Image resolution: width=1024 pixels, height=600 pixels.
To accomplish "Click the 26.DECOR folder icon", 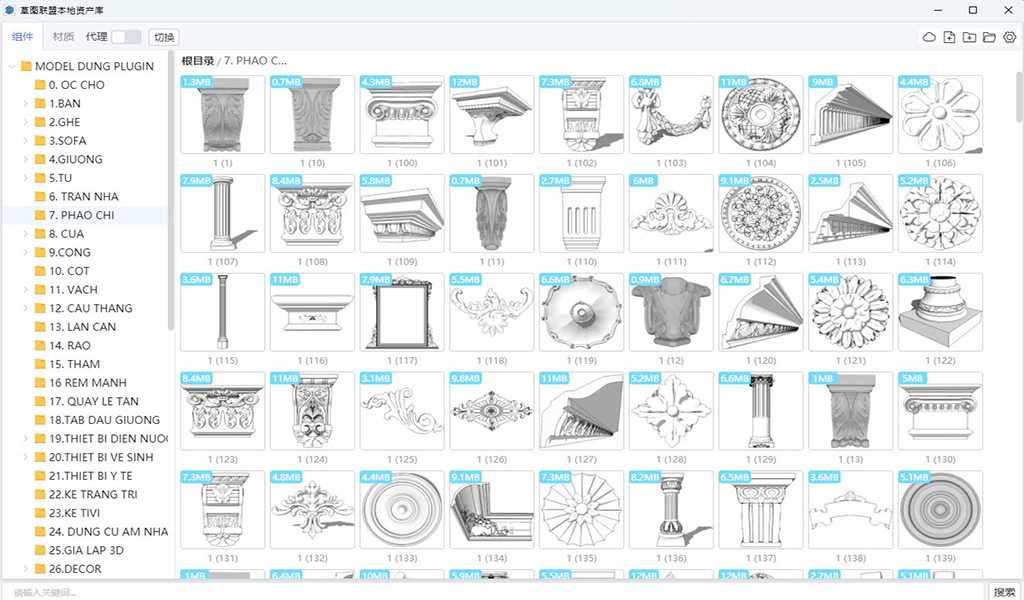I will click(41, 569).
